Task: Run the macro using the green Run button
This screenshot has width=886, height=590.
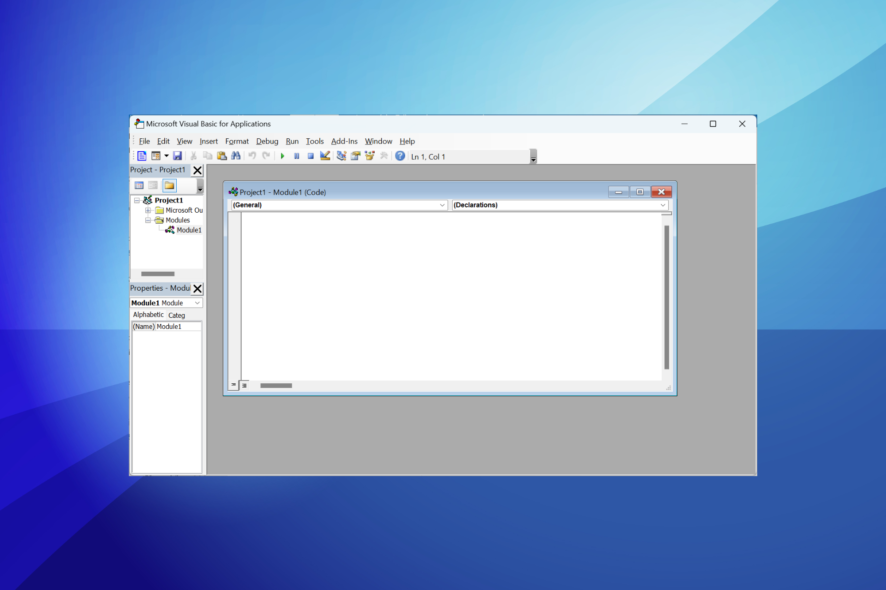Action: (x=283, y=156)
